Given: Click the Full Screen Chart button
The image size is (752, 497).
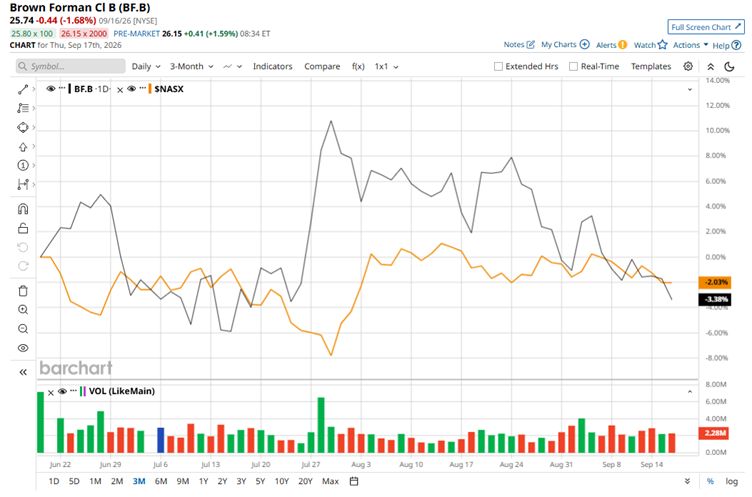Looking at the screenshot, I should point(706,27).
